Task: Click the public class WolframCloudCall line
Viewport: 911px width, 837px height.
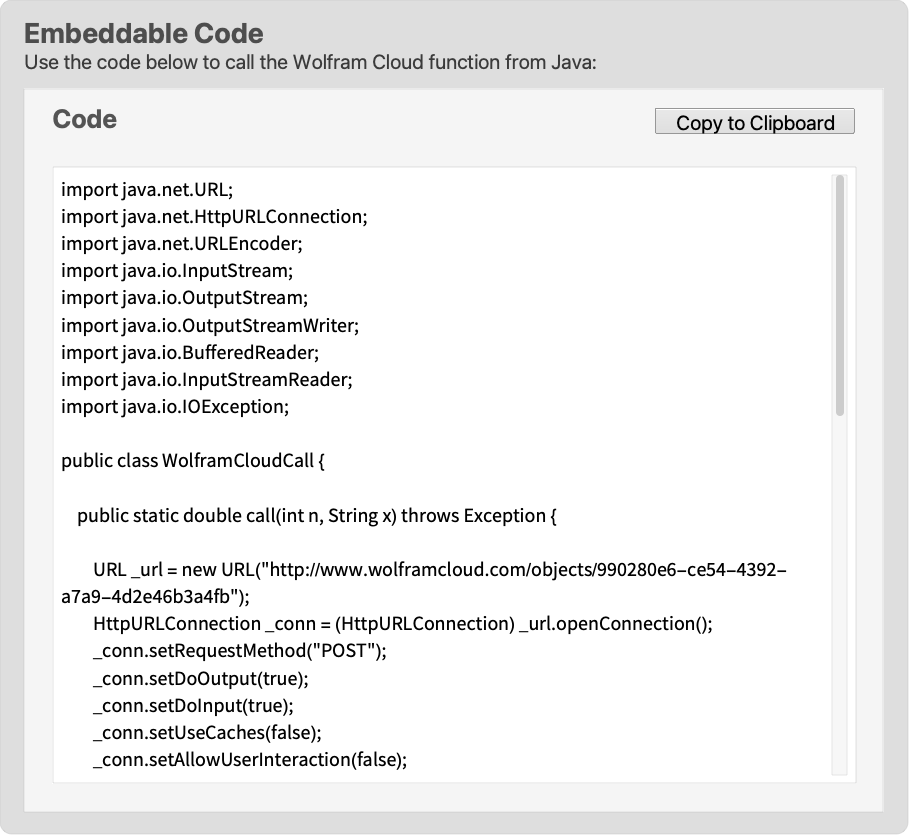Action: click(x=193, y=461)
